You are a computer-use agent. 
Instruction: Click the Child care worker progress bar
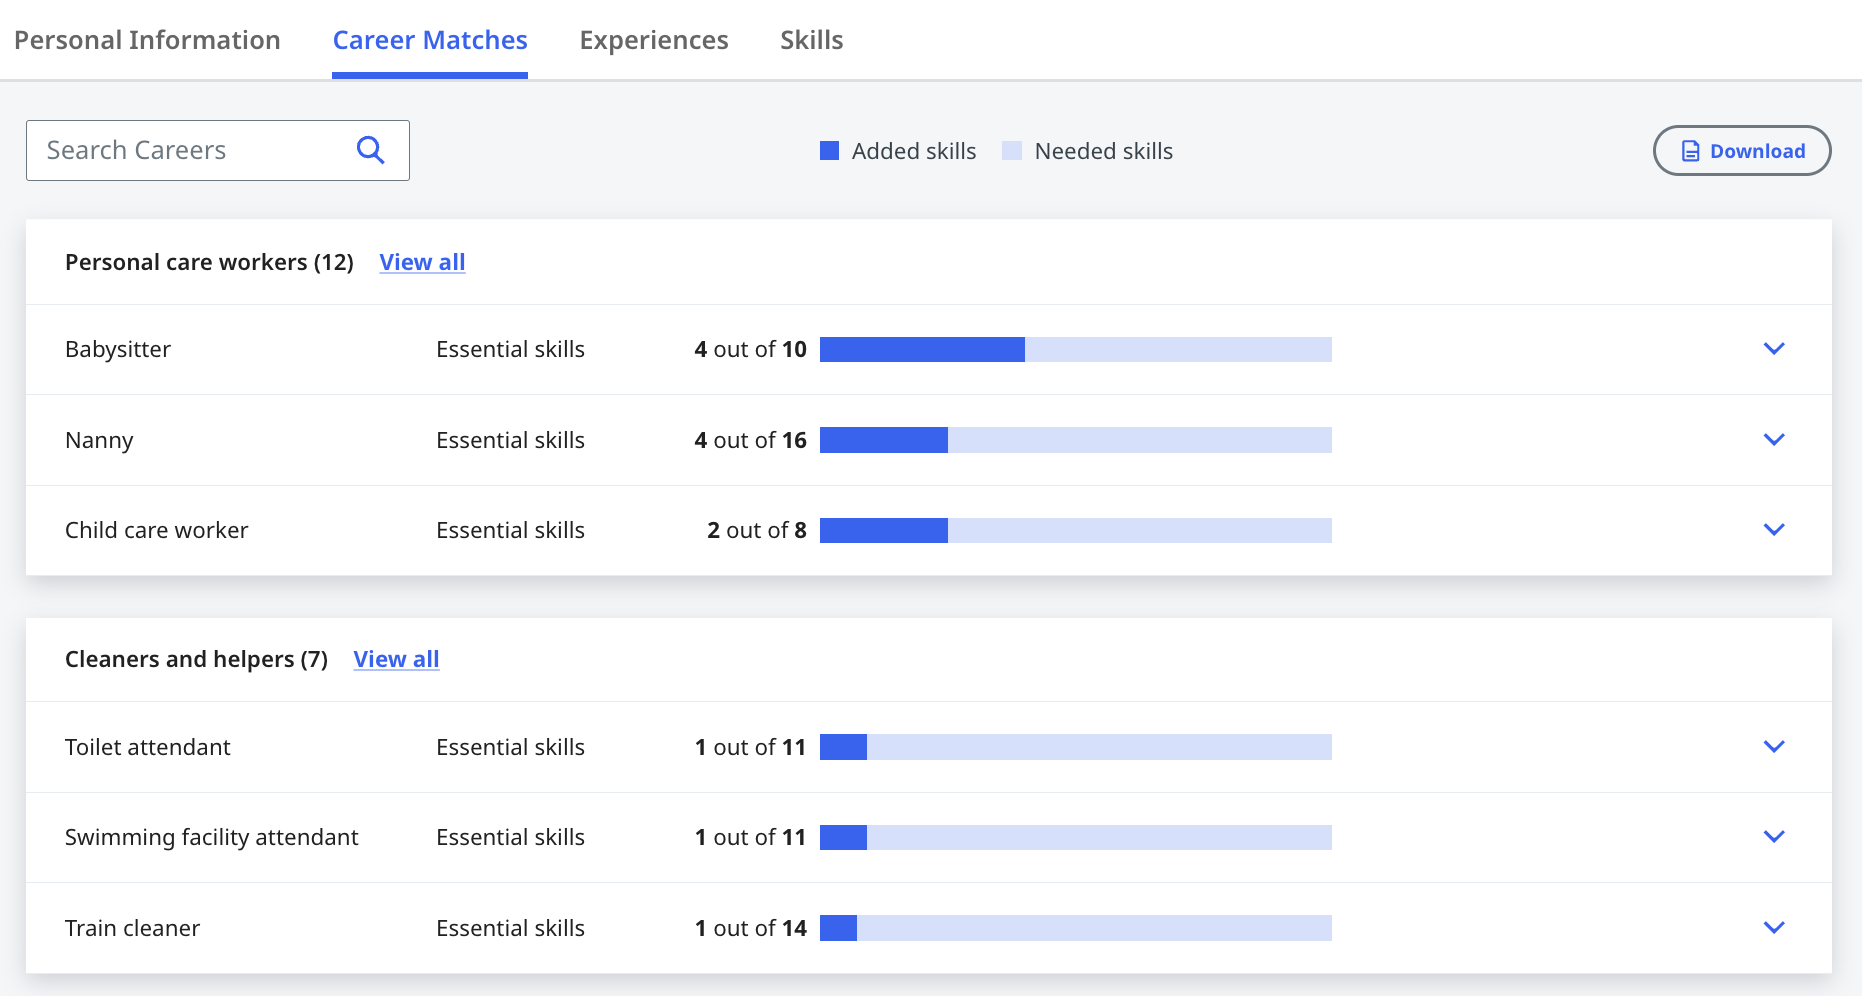(x=1076, y=530)
